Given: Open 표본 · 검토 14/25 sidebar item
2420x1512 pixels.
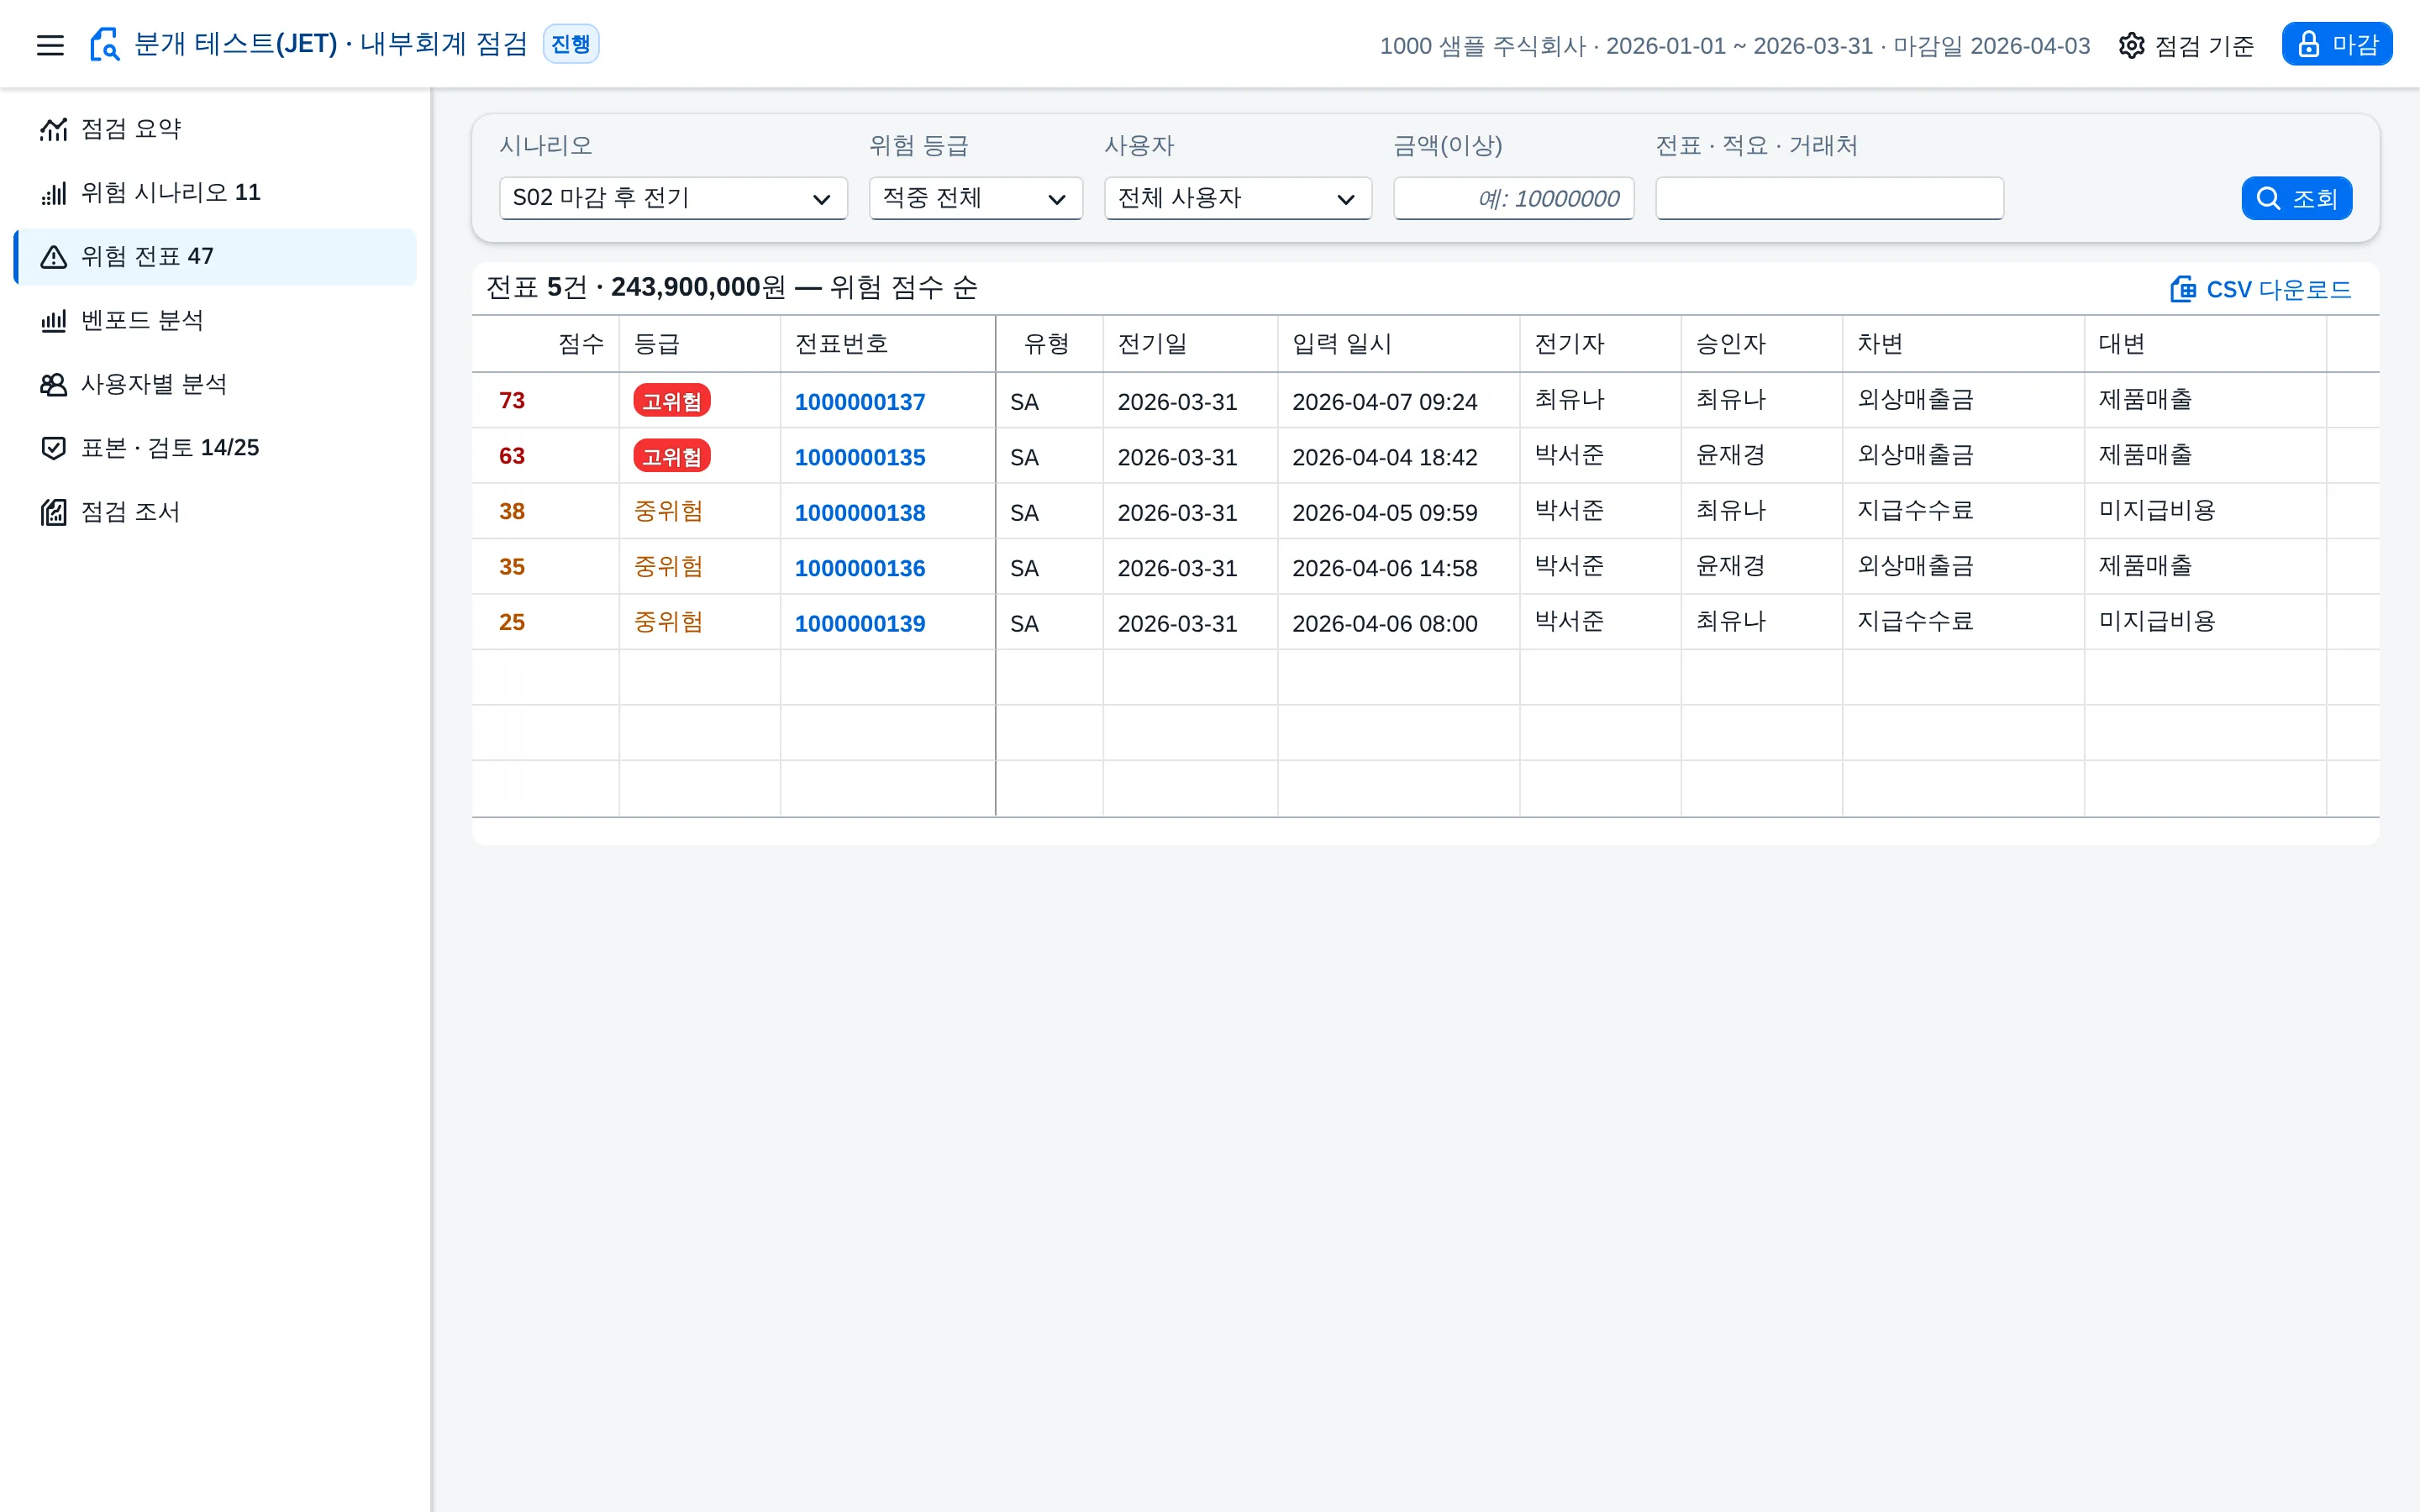Looking at the screenshot, I should (x=215, y=448).
